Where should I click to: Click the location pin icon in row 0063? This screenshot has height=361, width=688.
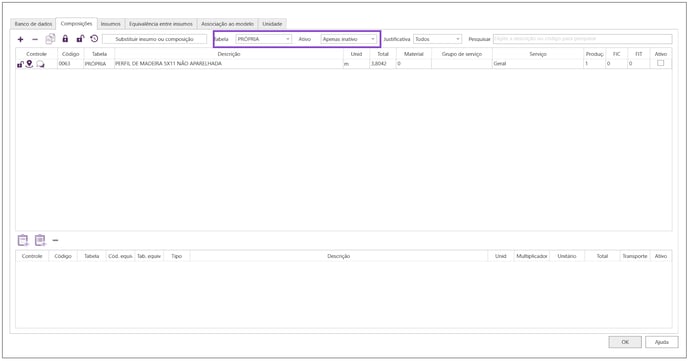tap(29, 64)
